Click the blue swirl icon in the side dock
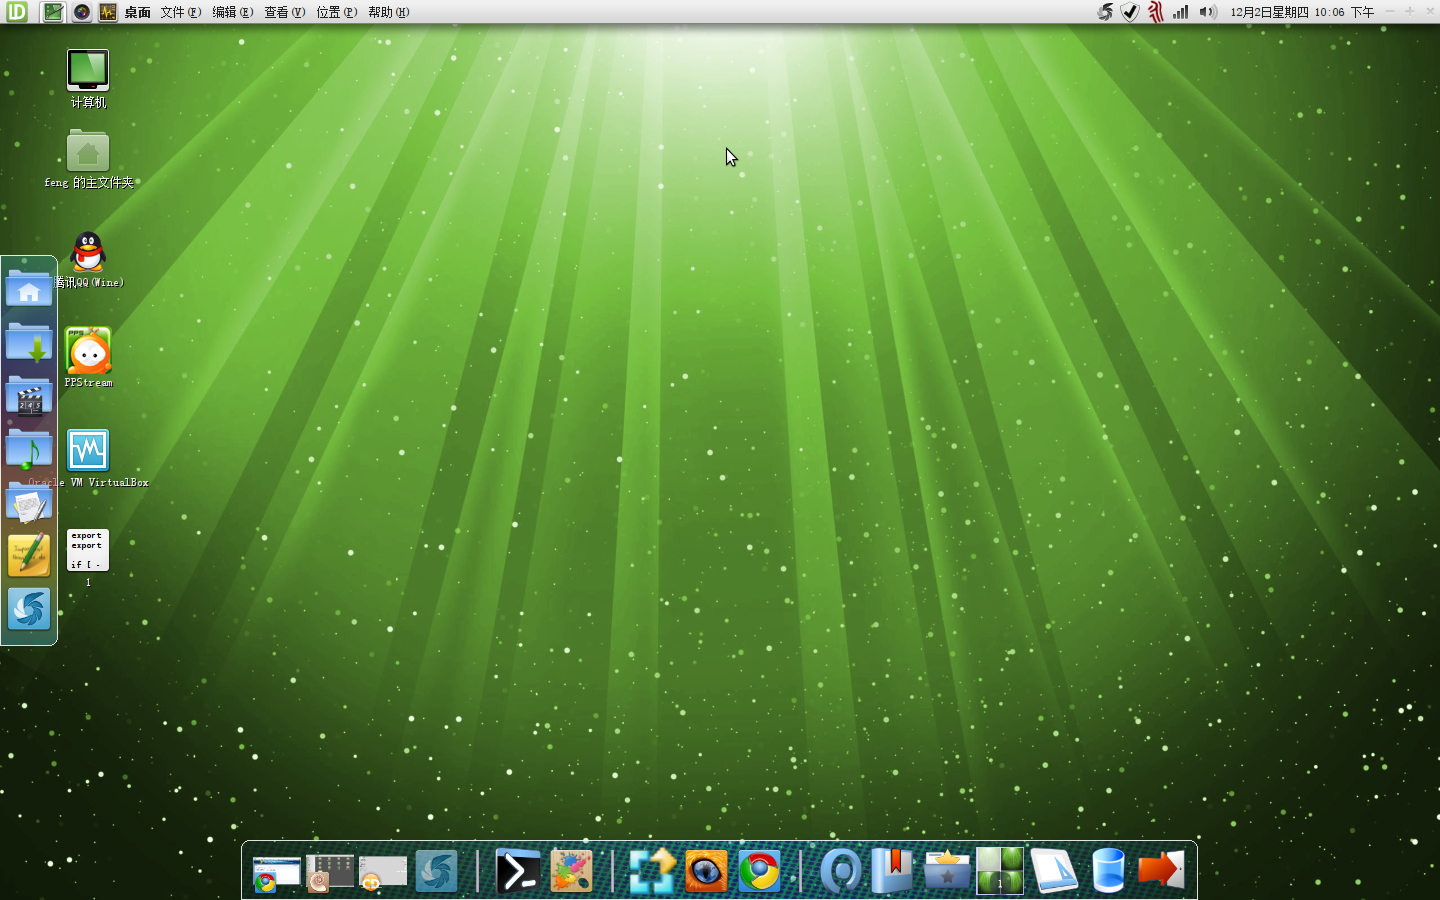Viewport: 1440px width, 900px height. tap(29, 609)
